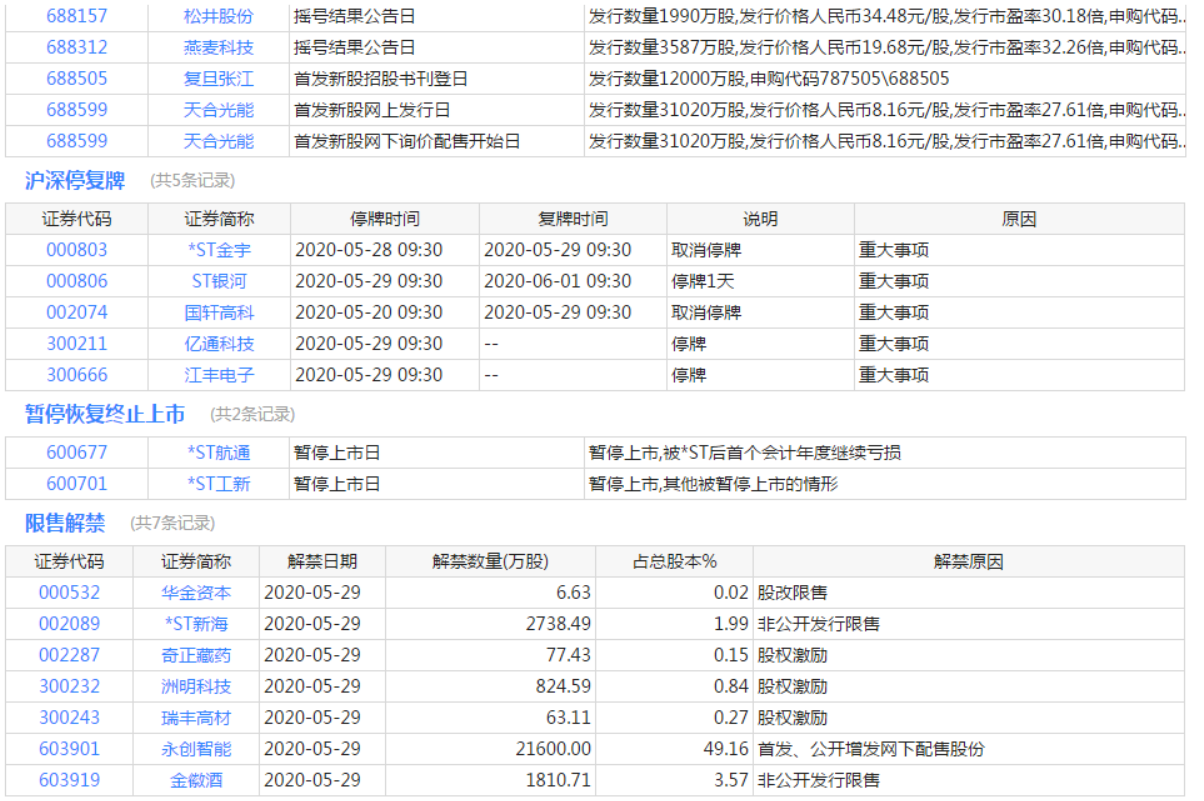
Task: Click stock code 603919
Action: click(70, 779)
